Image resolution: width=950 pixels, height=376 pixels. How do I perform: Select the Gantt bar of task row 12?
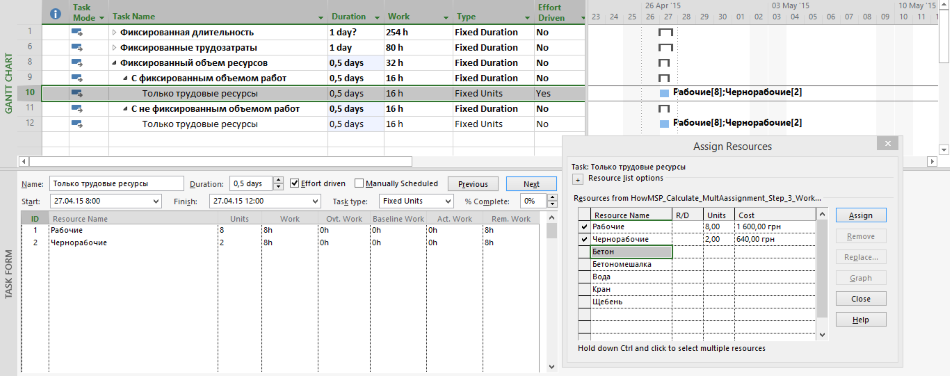[x=665, y=124]
